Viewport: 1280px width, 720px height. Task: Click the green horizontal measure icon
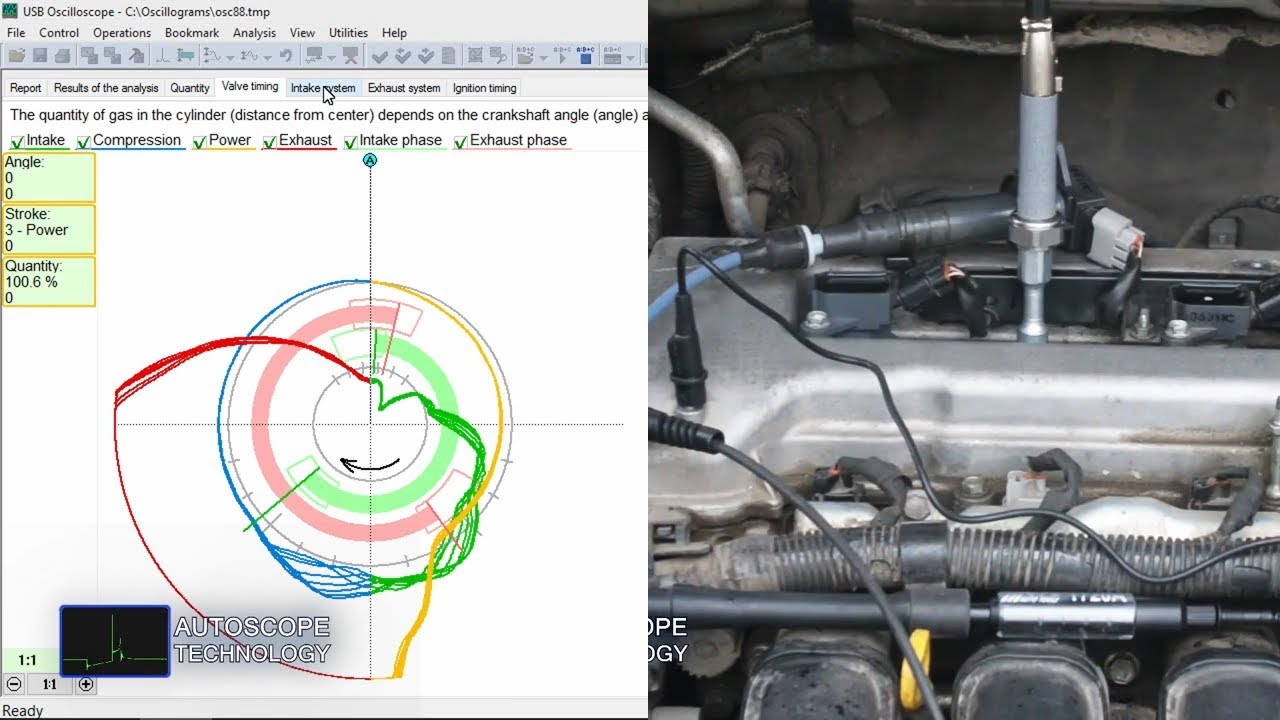click(185, 55)
